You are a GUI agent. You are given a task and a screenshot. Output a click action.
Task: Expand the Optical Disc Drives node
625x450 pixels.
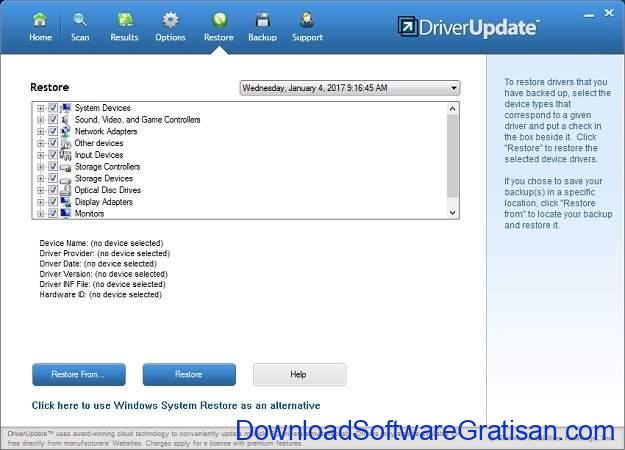tap(40, 190)
